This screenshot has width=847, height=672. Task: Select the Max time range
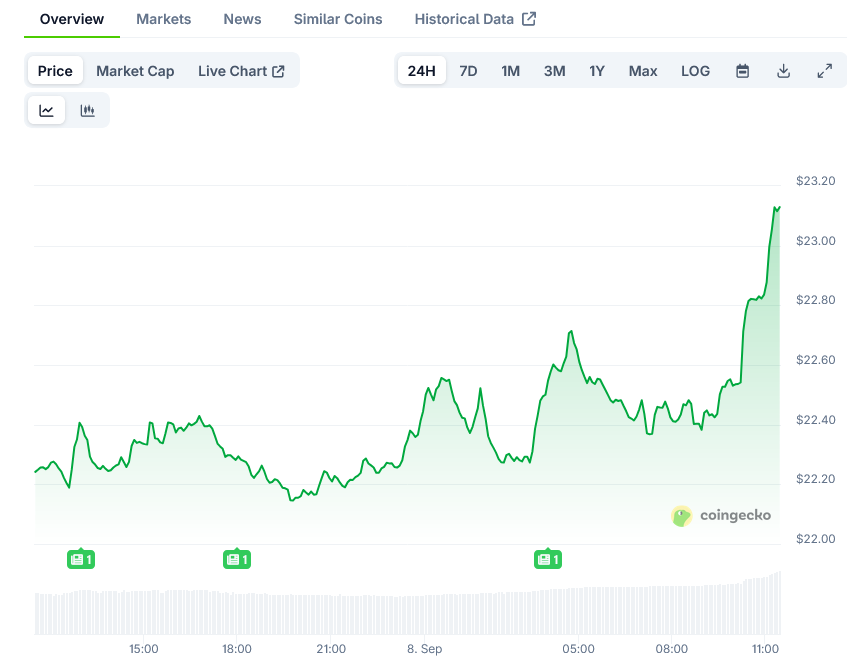[643, 71]
